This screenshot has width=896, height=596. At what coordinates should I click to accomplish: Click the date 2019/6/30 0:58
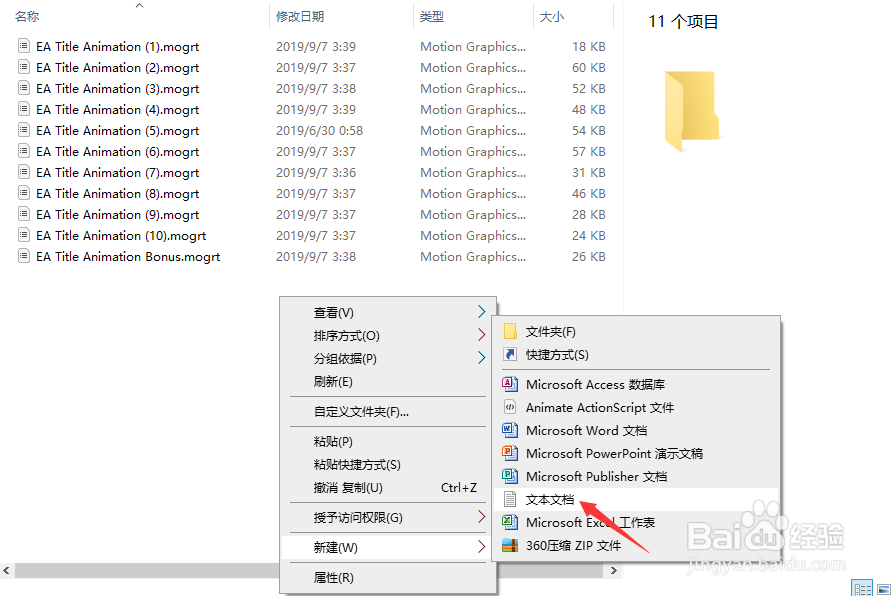coord(319,130)
